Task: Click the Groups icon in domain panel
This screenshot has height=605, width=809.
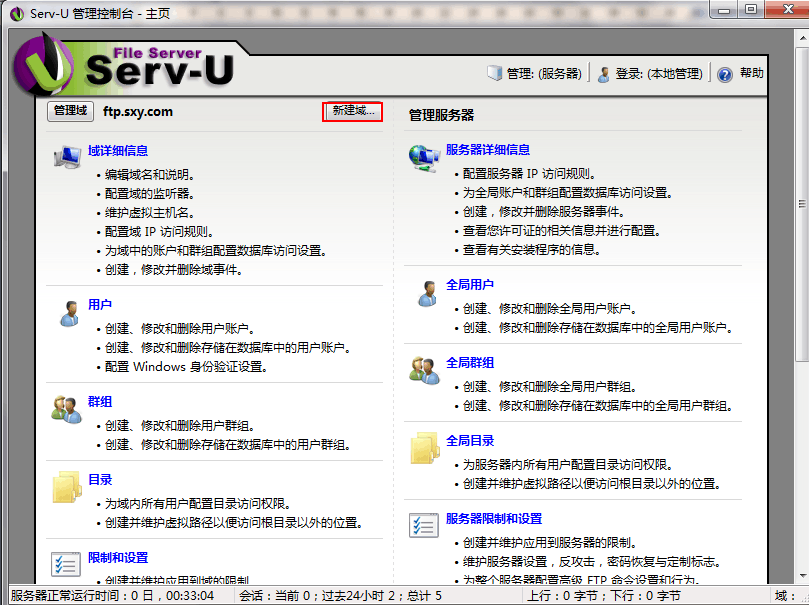Action: tap(66, 409)
